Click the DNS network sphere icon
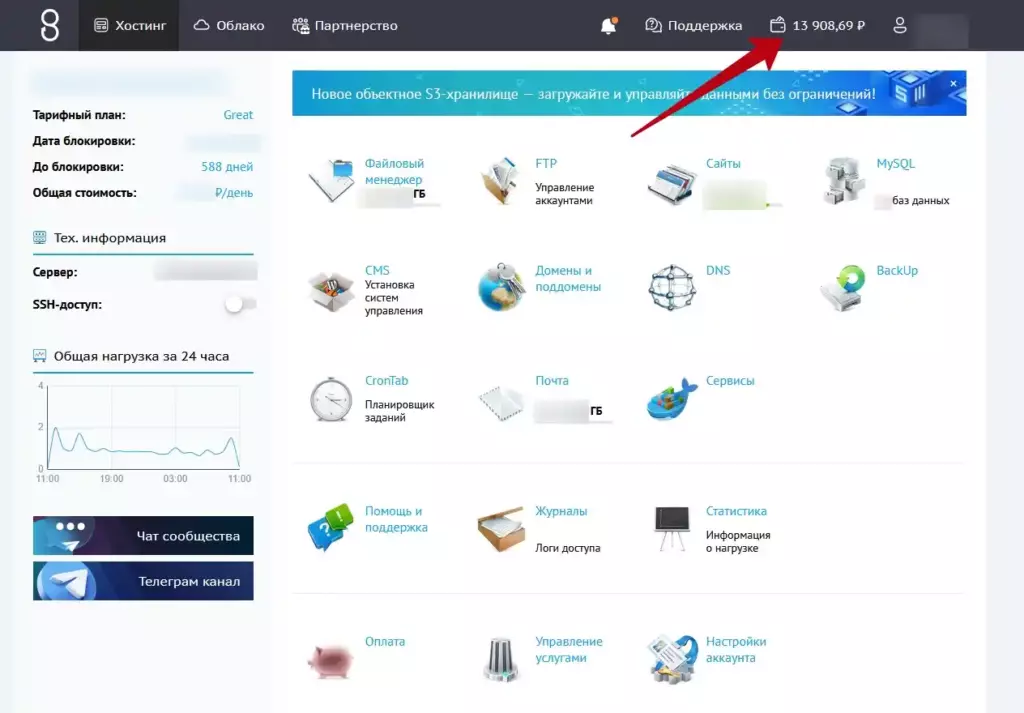Image resolution: width=1024 pixels, height=713 pixels. point(672,287)
